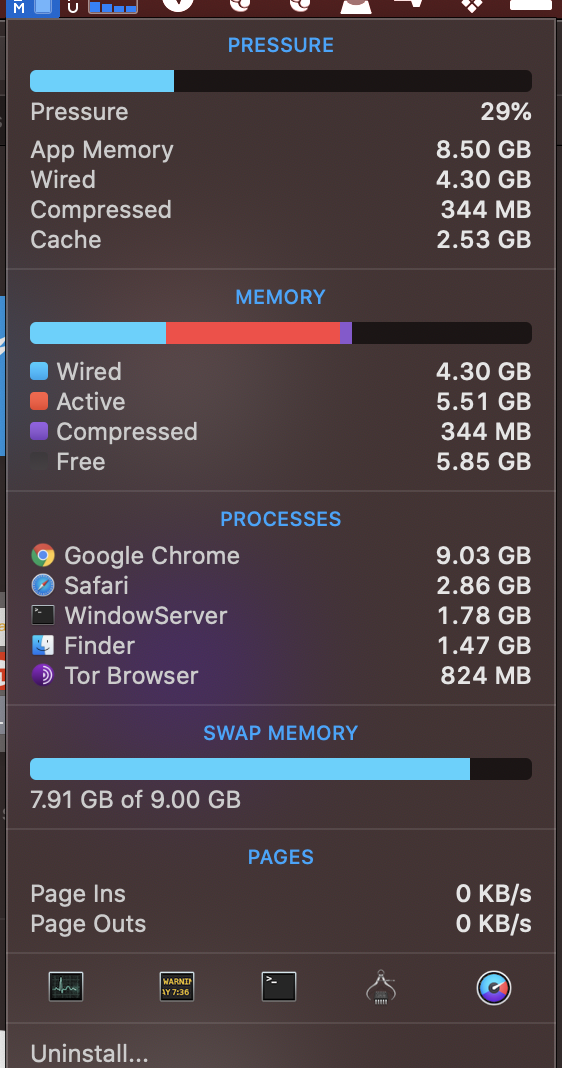The image size is (562, 1068).
Task: Open System Information caliper icon
Action: 381,986
